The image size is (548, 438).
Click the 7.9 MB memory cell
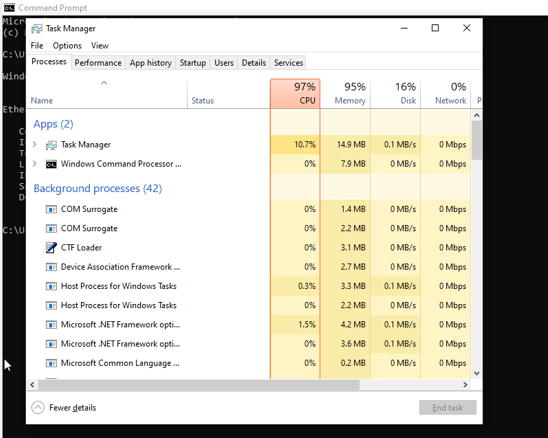pyautogui.click(x=345, y=164)
